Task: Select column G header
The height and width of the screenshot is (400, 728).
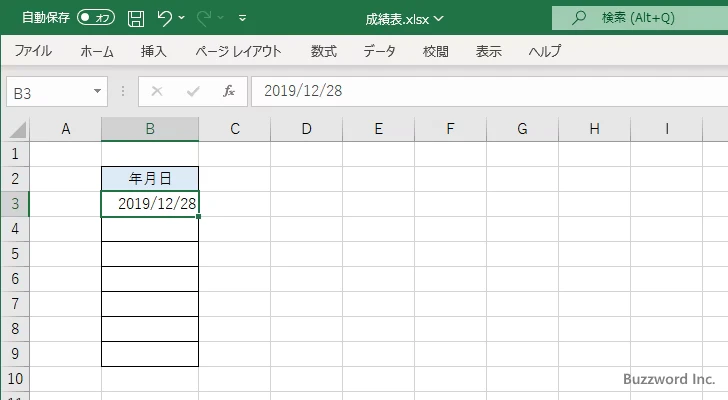Action: coord(522,129)
